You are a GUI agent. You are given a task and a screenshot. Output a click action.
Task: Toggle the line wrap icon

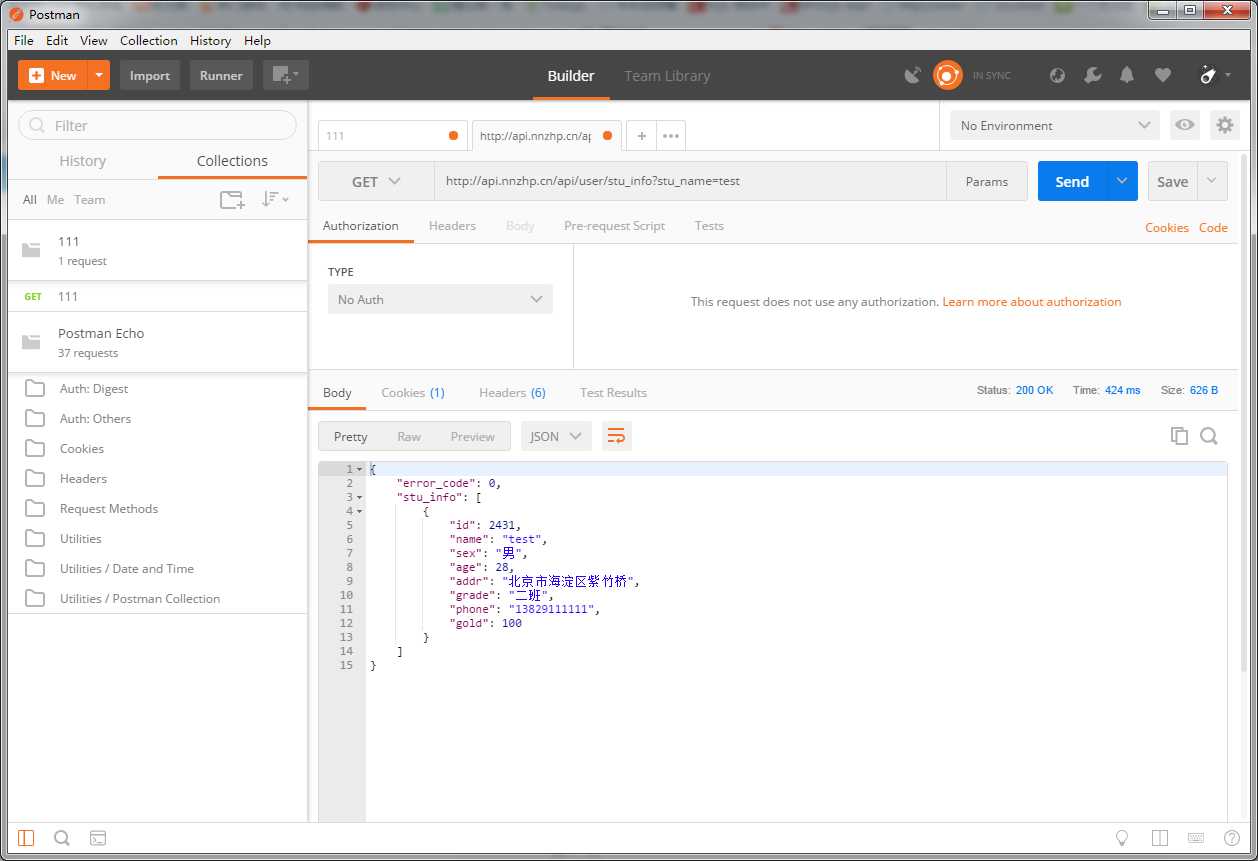(x=617, y=436)
